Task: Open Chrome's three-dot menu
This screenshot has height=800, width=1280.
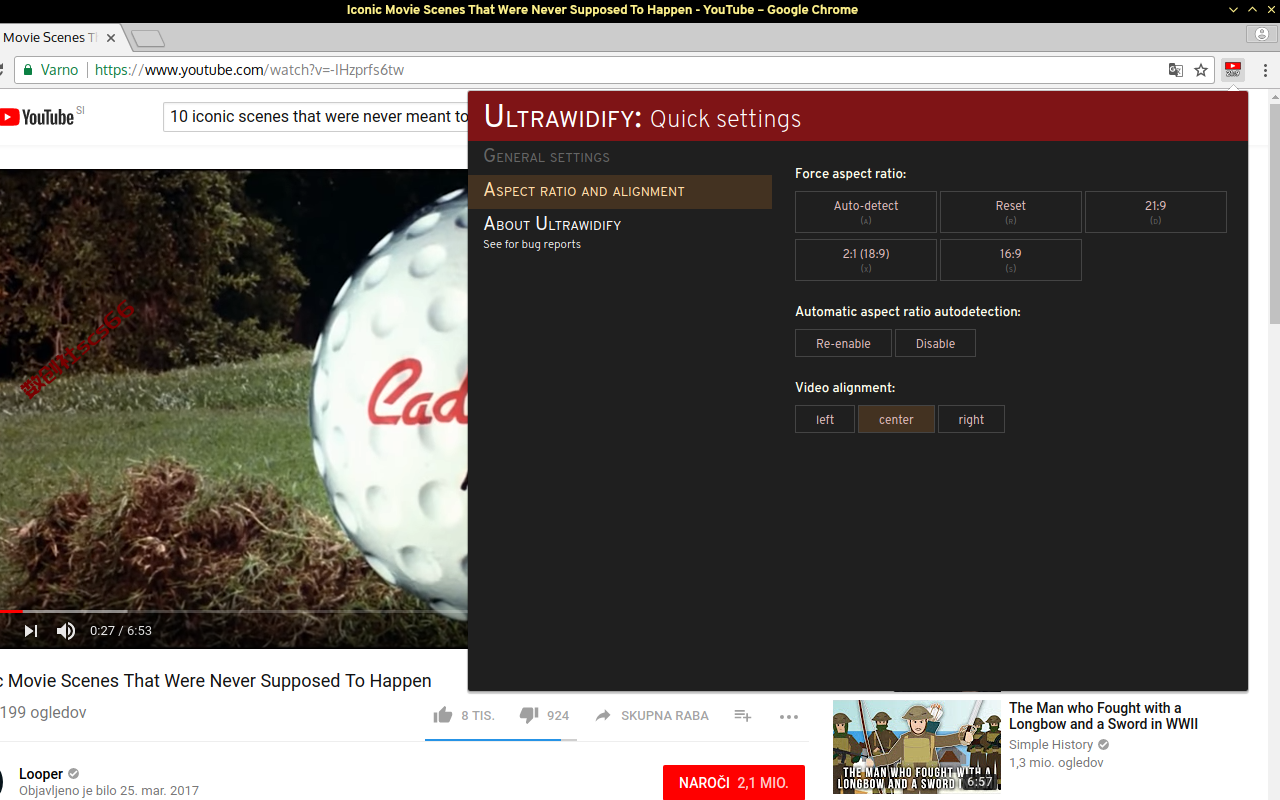Action: pos(1265,70)
